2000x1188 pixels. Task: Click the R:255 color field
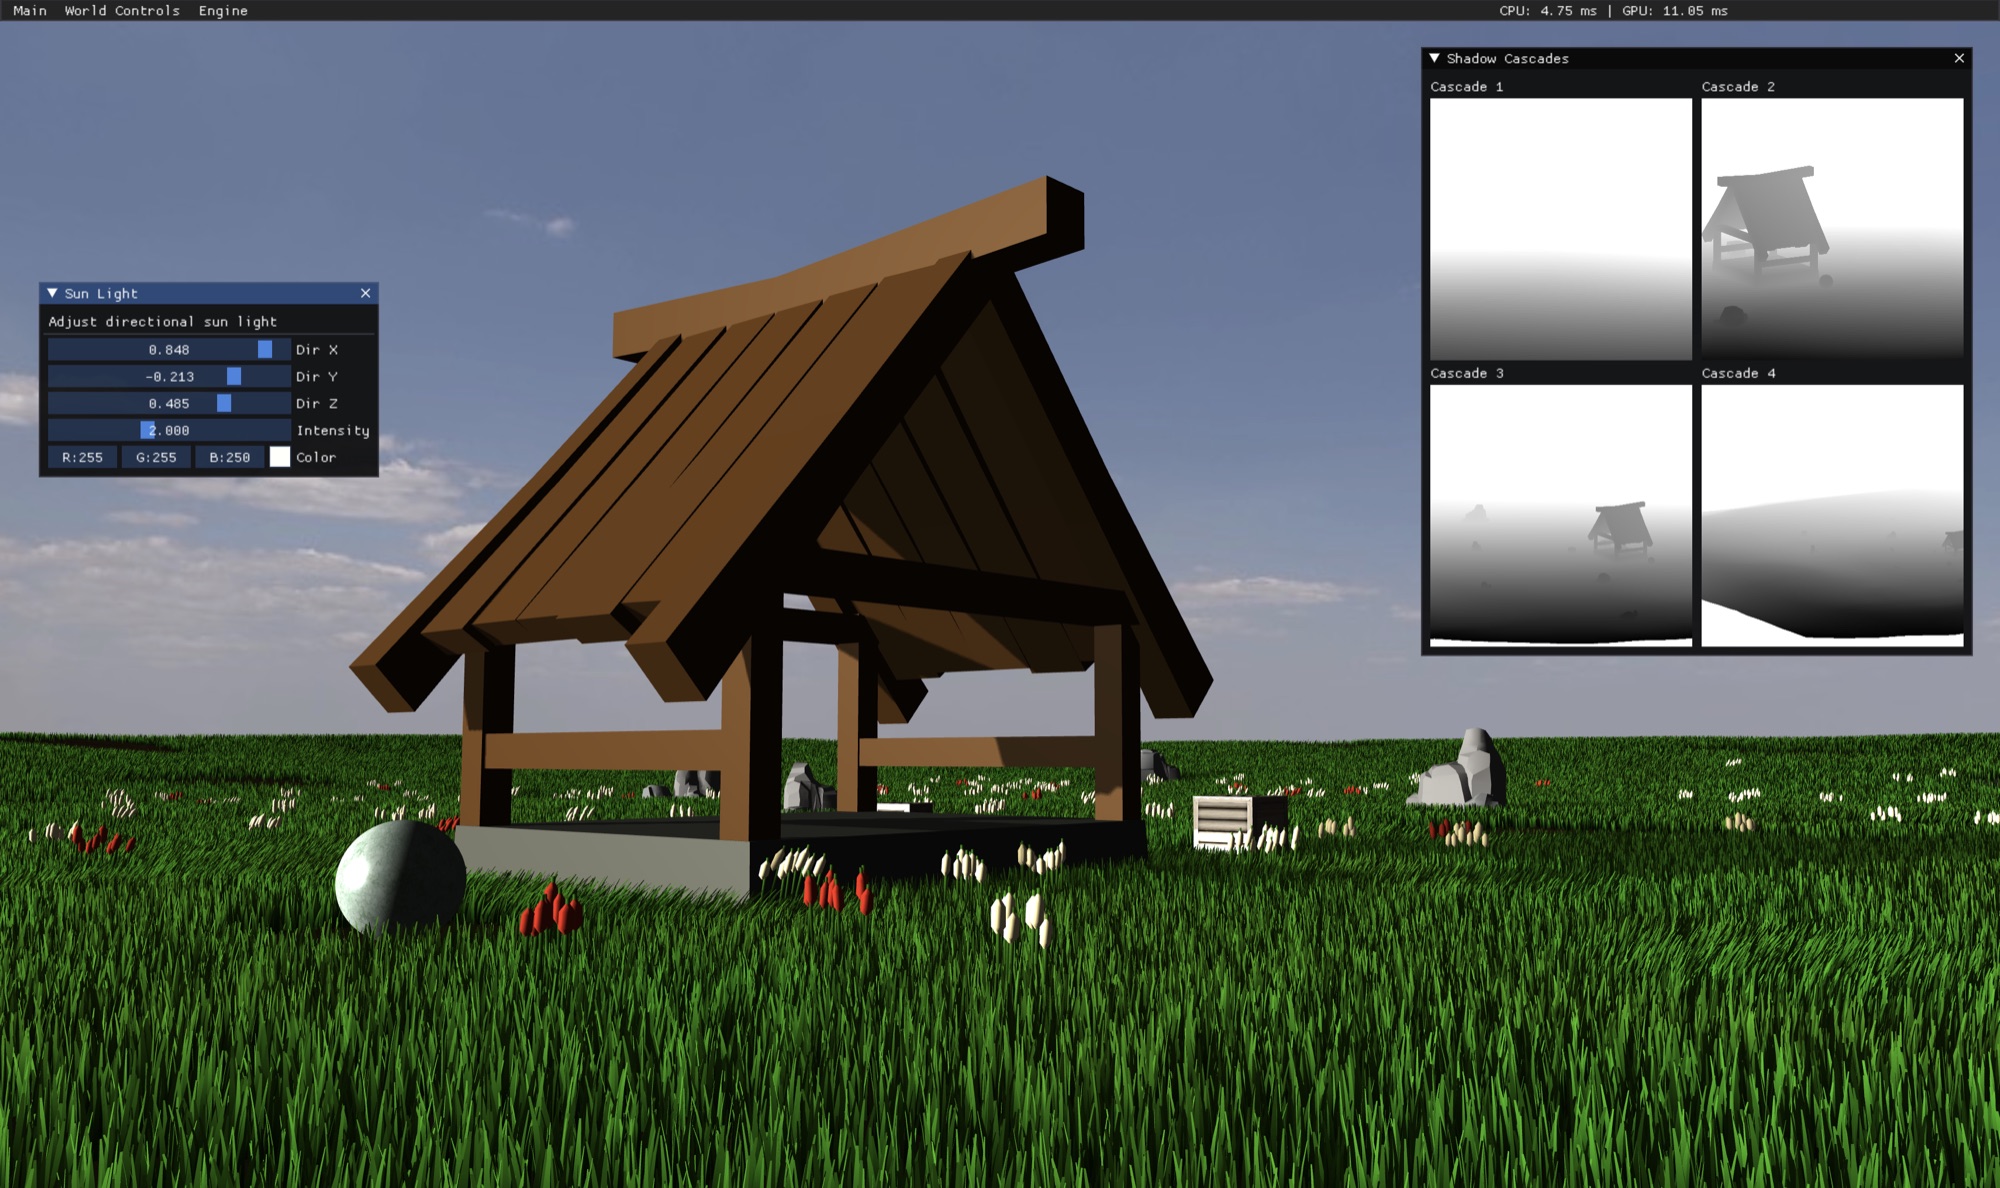pyautogui.click(x=82, y=457)
